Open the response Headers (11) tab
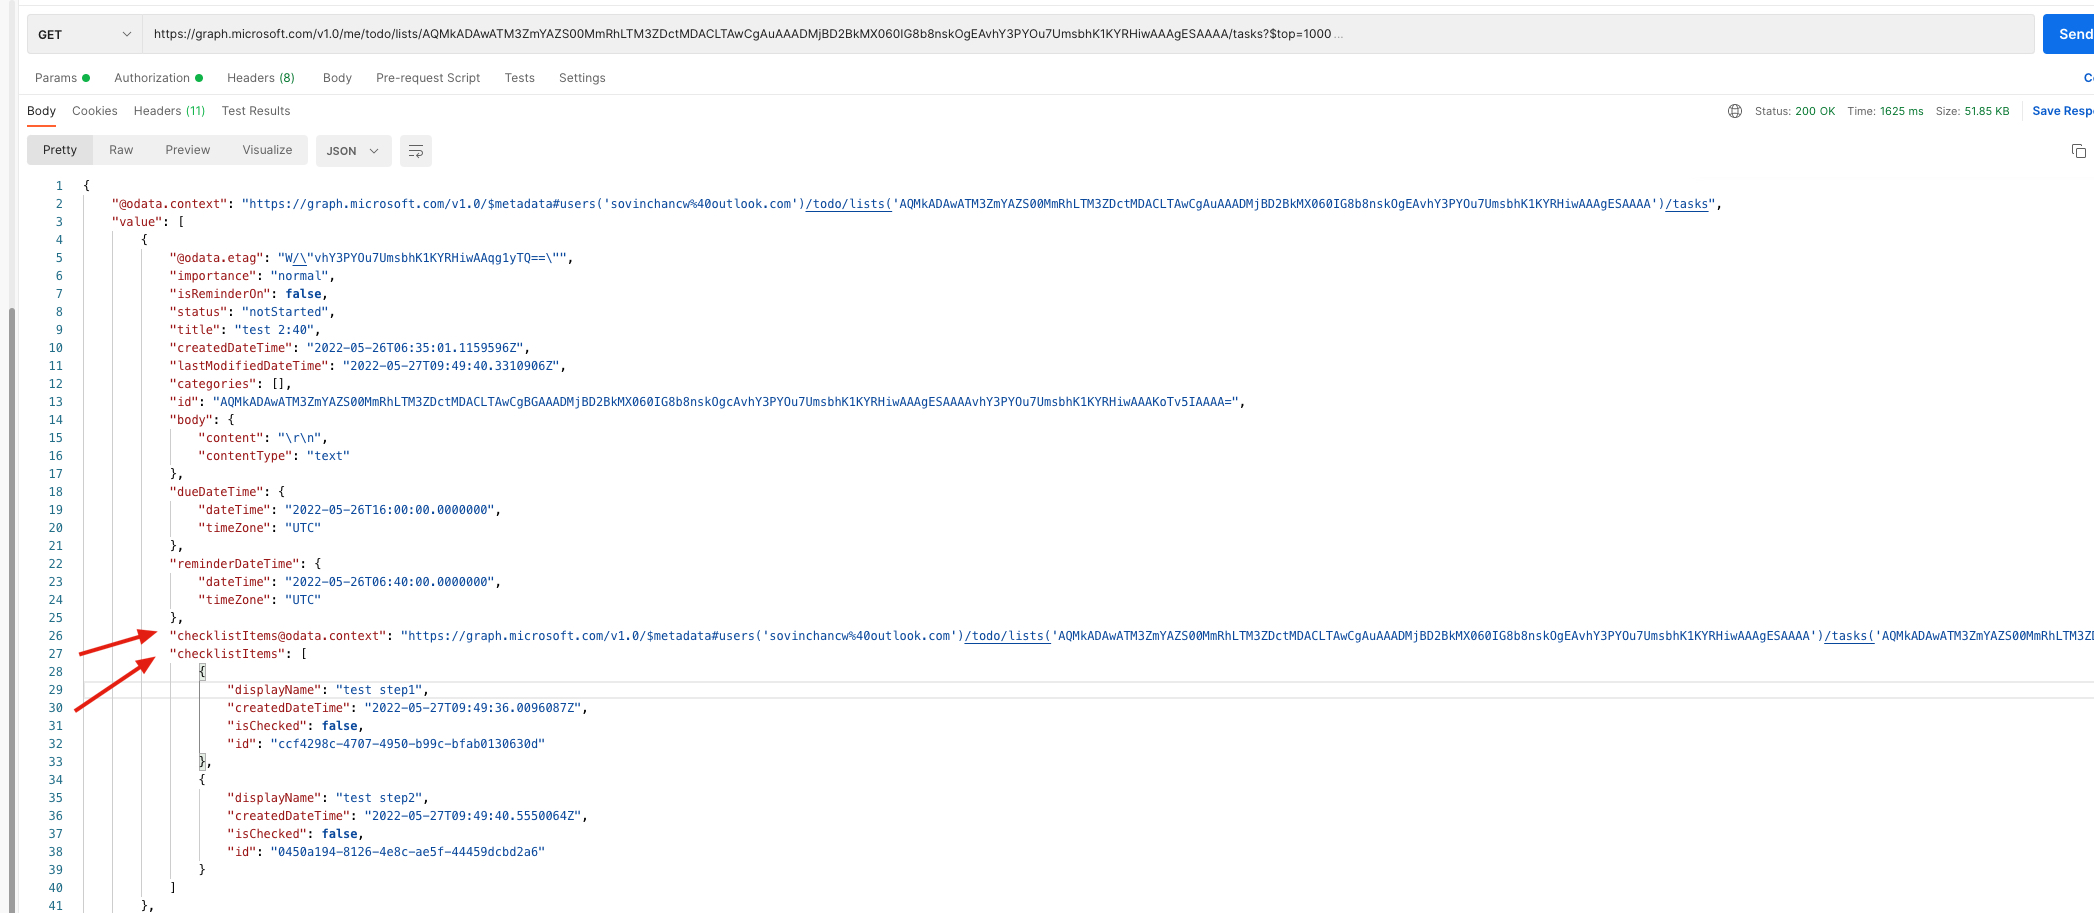The height and width of the screenshot is (913, 2094). [168, 110]
